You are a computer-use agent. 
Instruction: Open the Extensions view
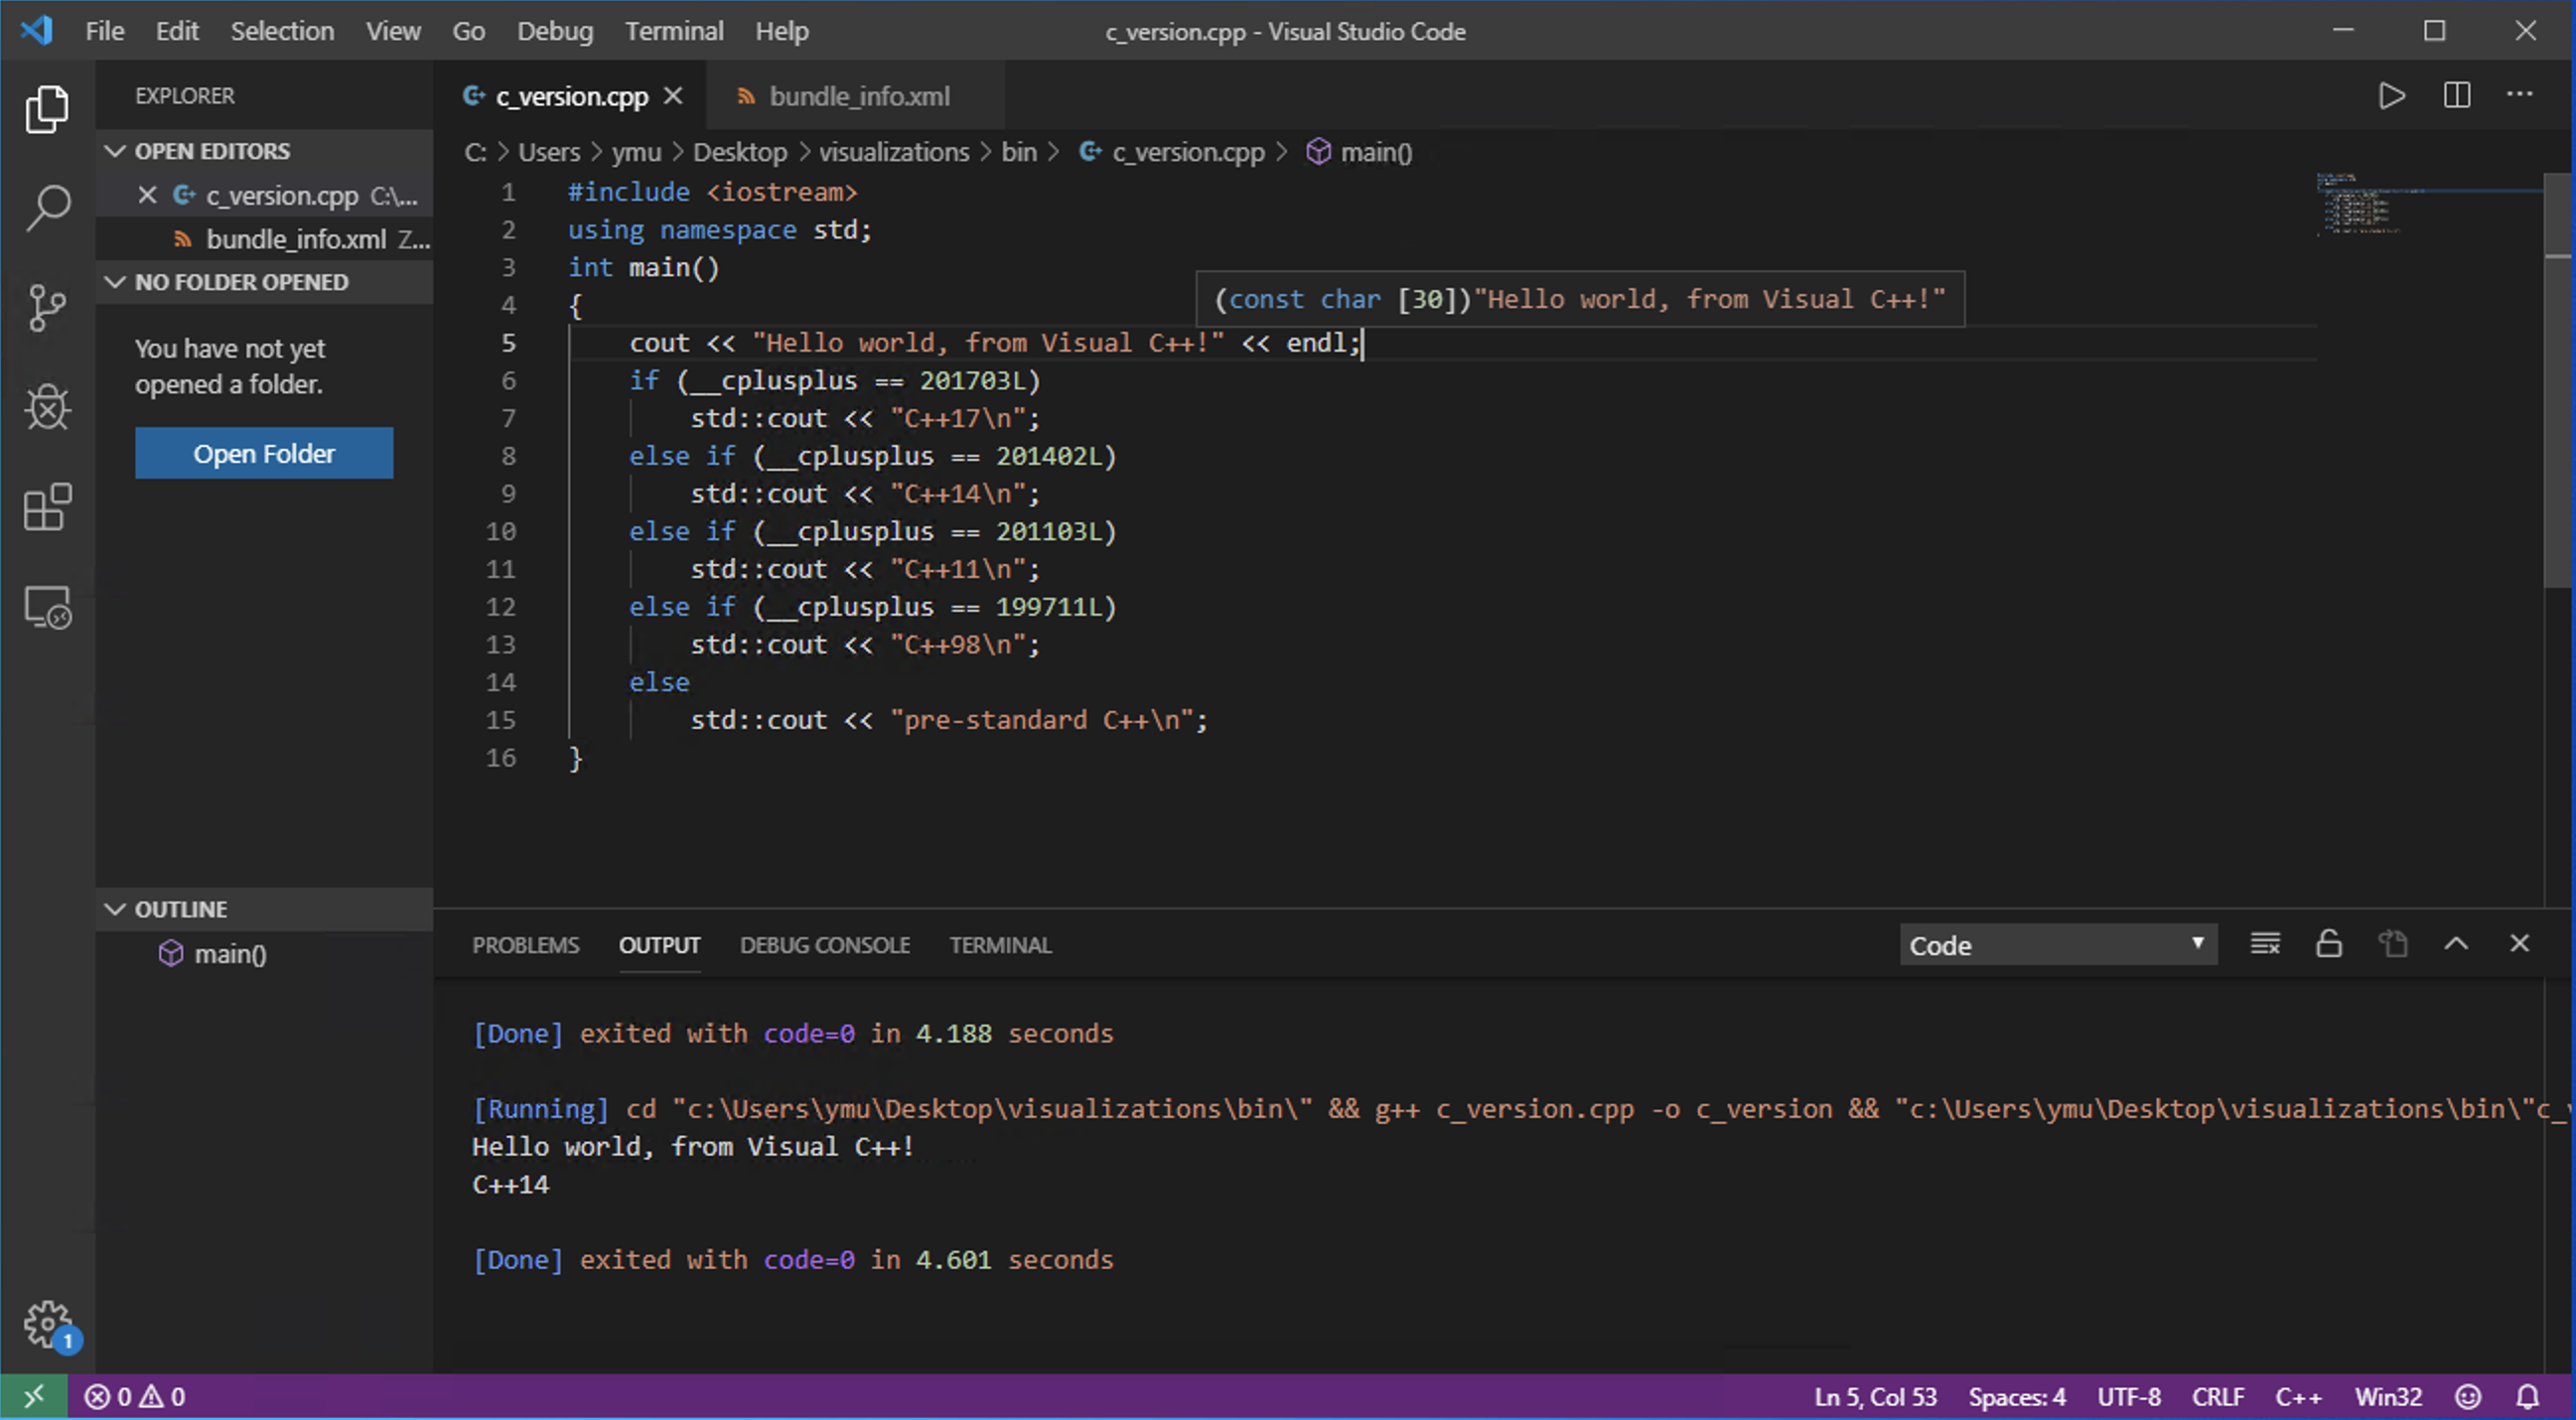(x=47, y=507)
